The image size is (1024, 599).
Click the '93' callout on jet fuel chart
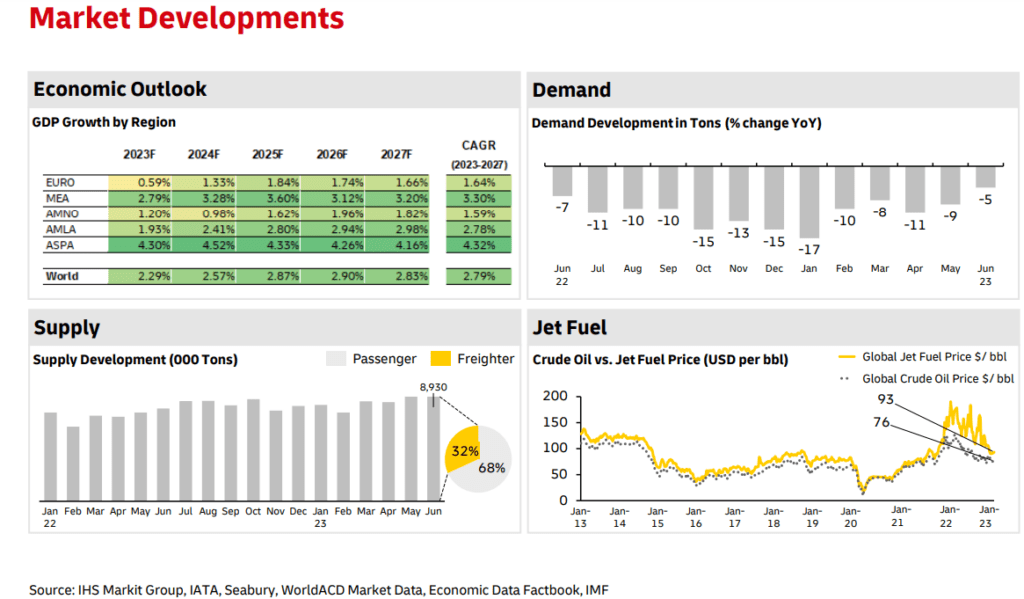coord(886,399)
